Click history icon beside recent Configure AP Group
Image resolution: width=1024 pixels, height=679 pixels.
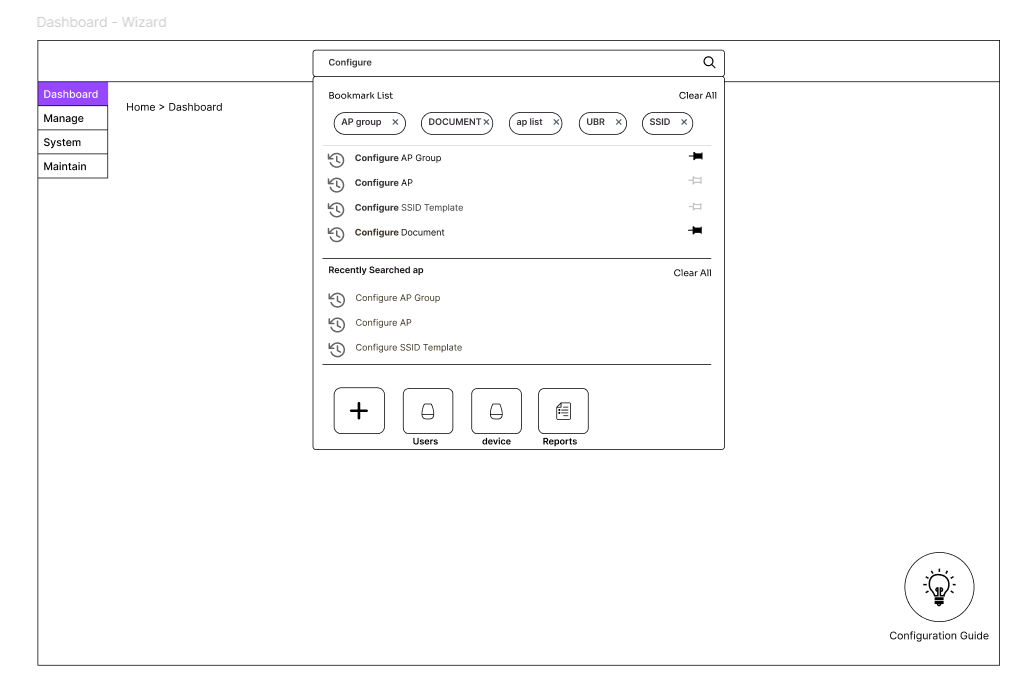click(x=336, y=299)
